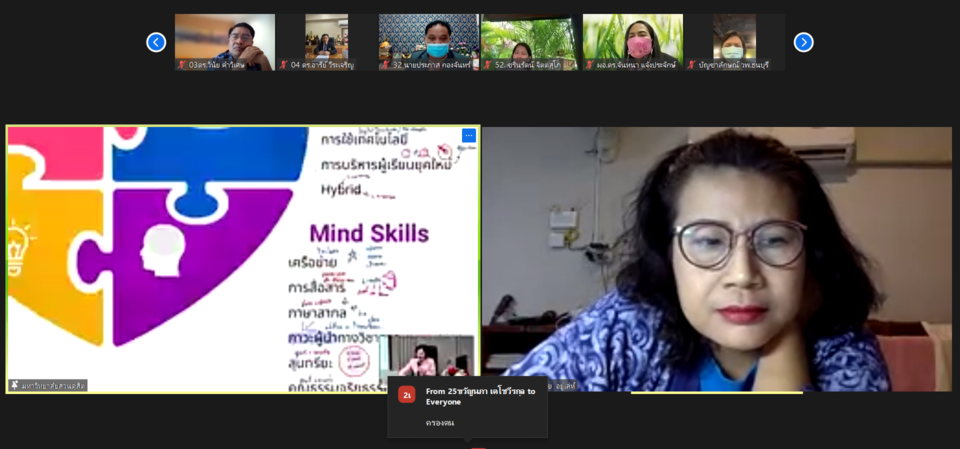This screenshot has width=960, height=449.
Task: Show next participants with right arrow
Action: 803,42
